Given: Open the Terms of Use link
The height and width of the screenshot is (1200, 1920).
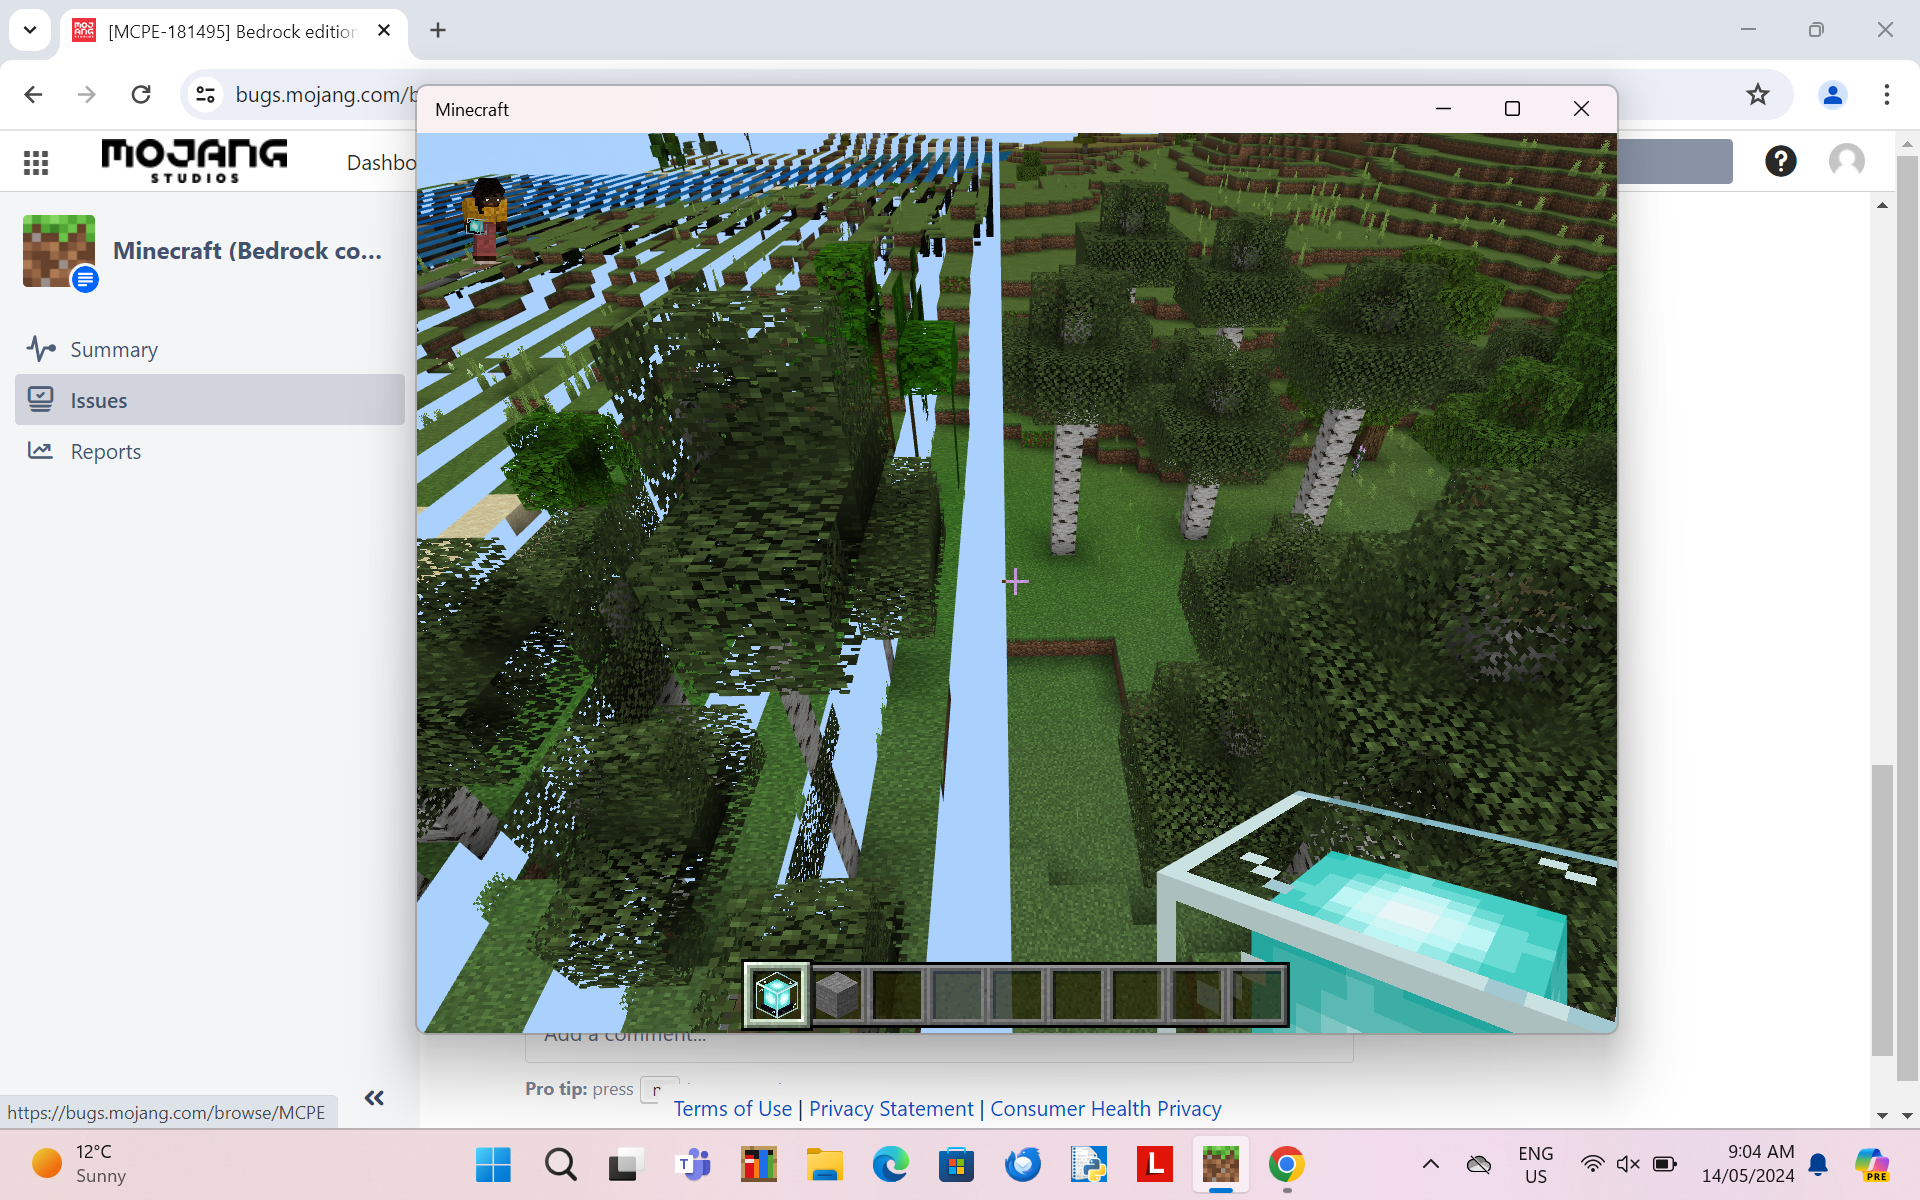Looking at the screenshot, I should click(x=732, y=1109).
